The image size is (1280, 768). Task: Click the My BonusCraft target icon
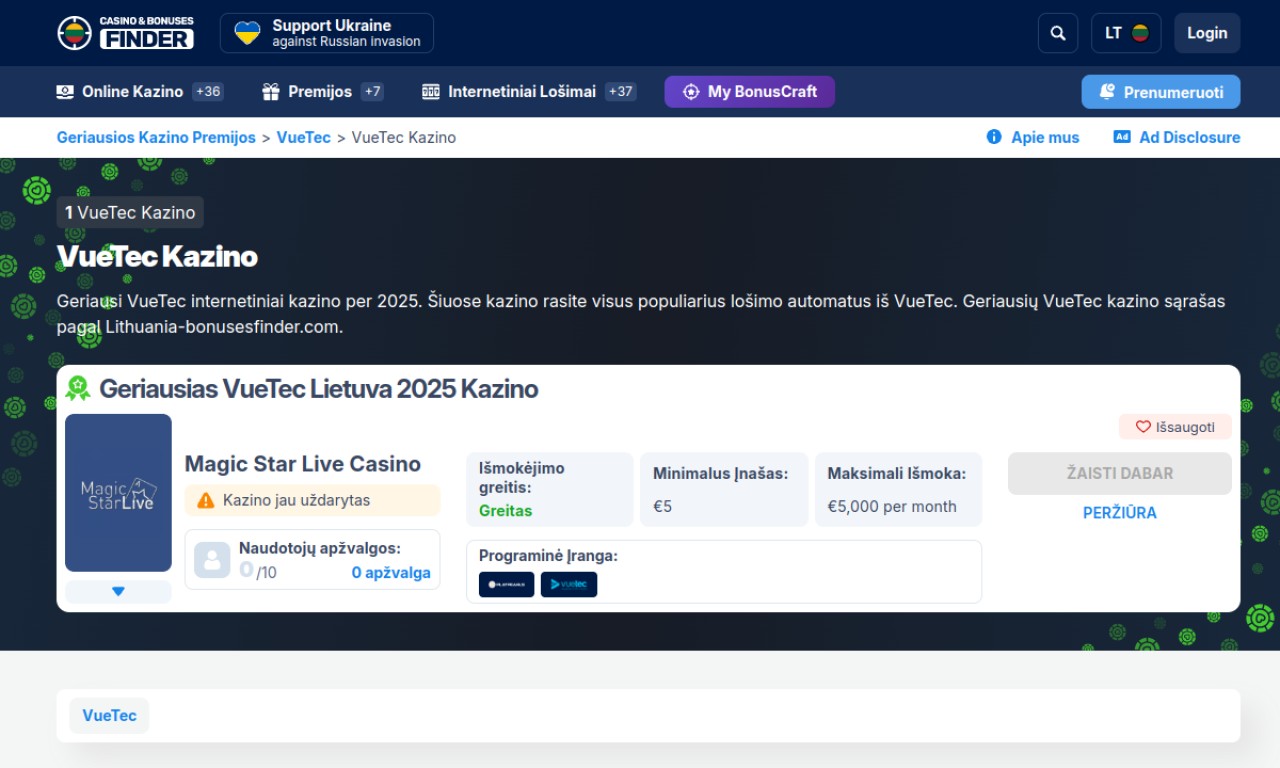pos(691,92)
